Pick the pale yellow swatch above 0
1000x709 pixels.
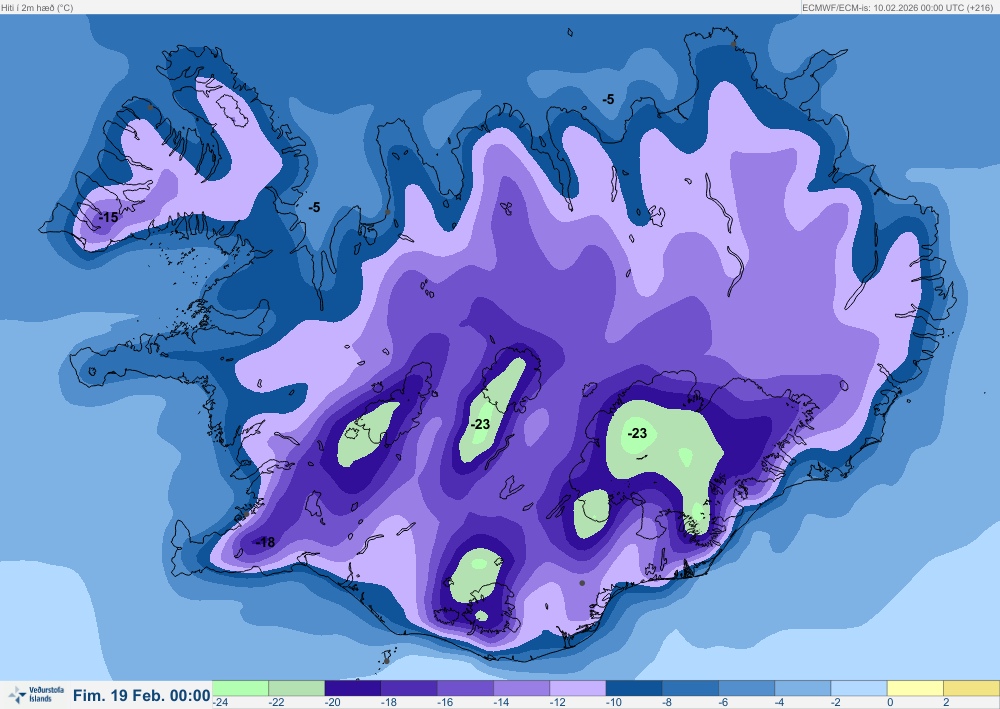coord(915,688)
